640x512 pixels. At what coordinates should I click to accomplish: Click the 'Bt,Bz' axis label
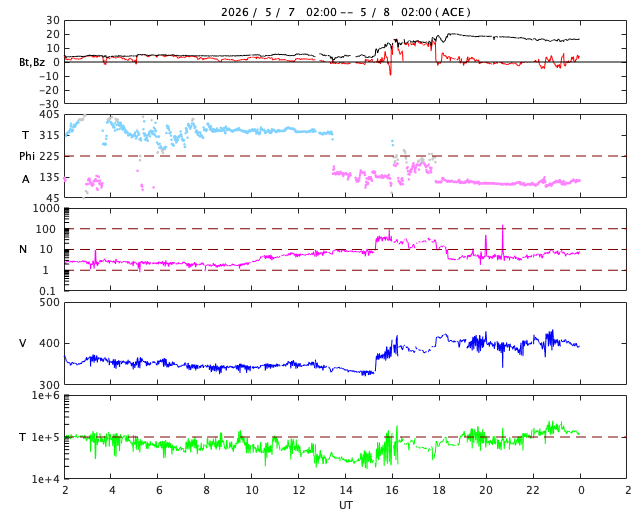[32, 62]
